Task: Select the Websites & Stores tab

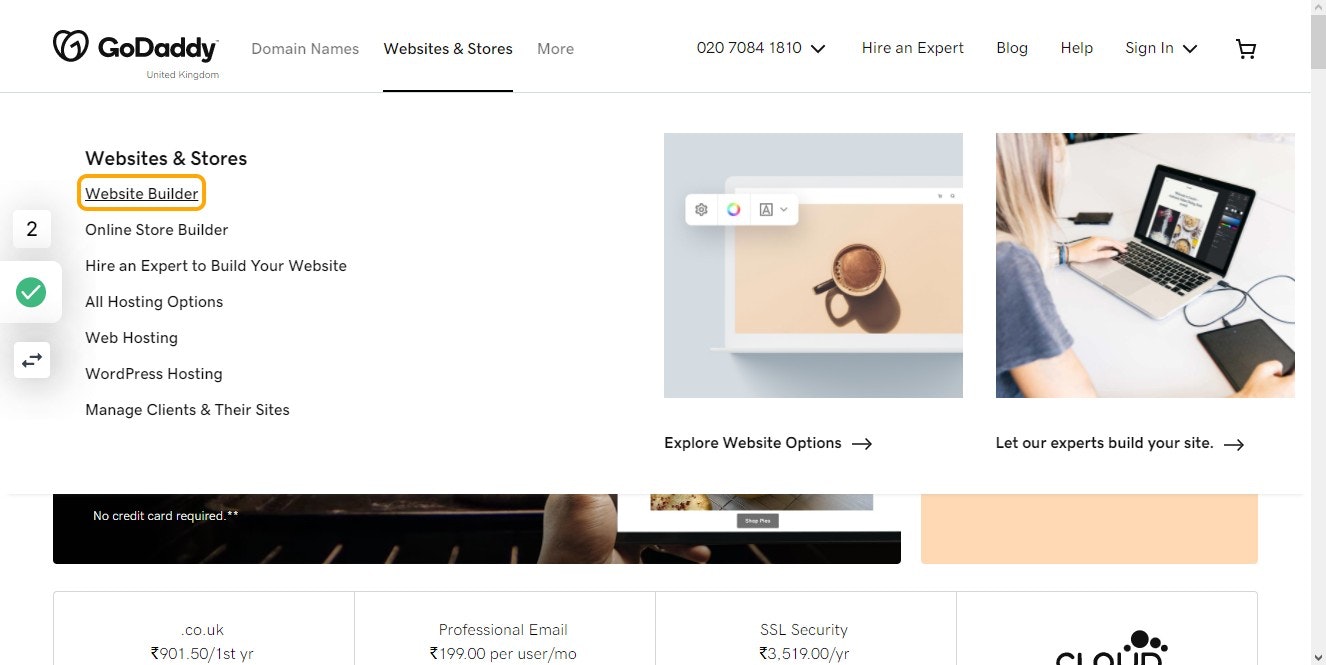Action: 448,49
